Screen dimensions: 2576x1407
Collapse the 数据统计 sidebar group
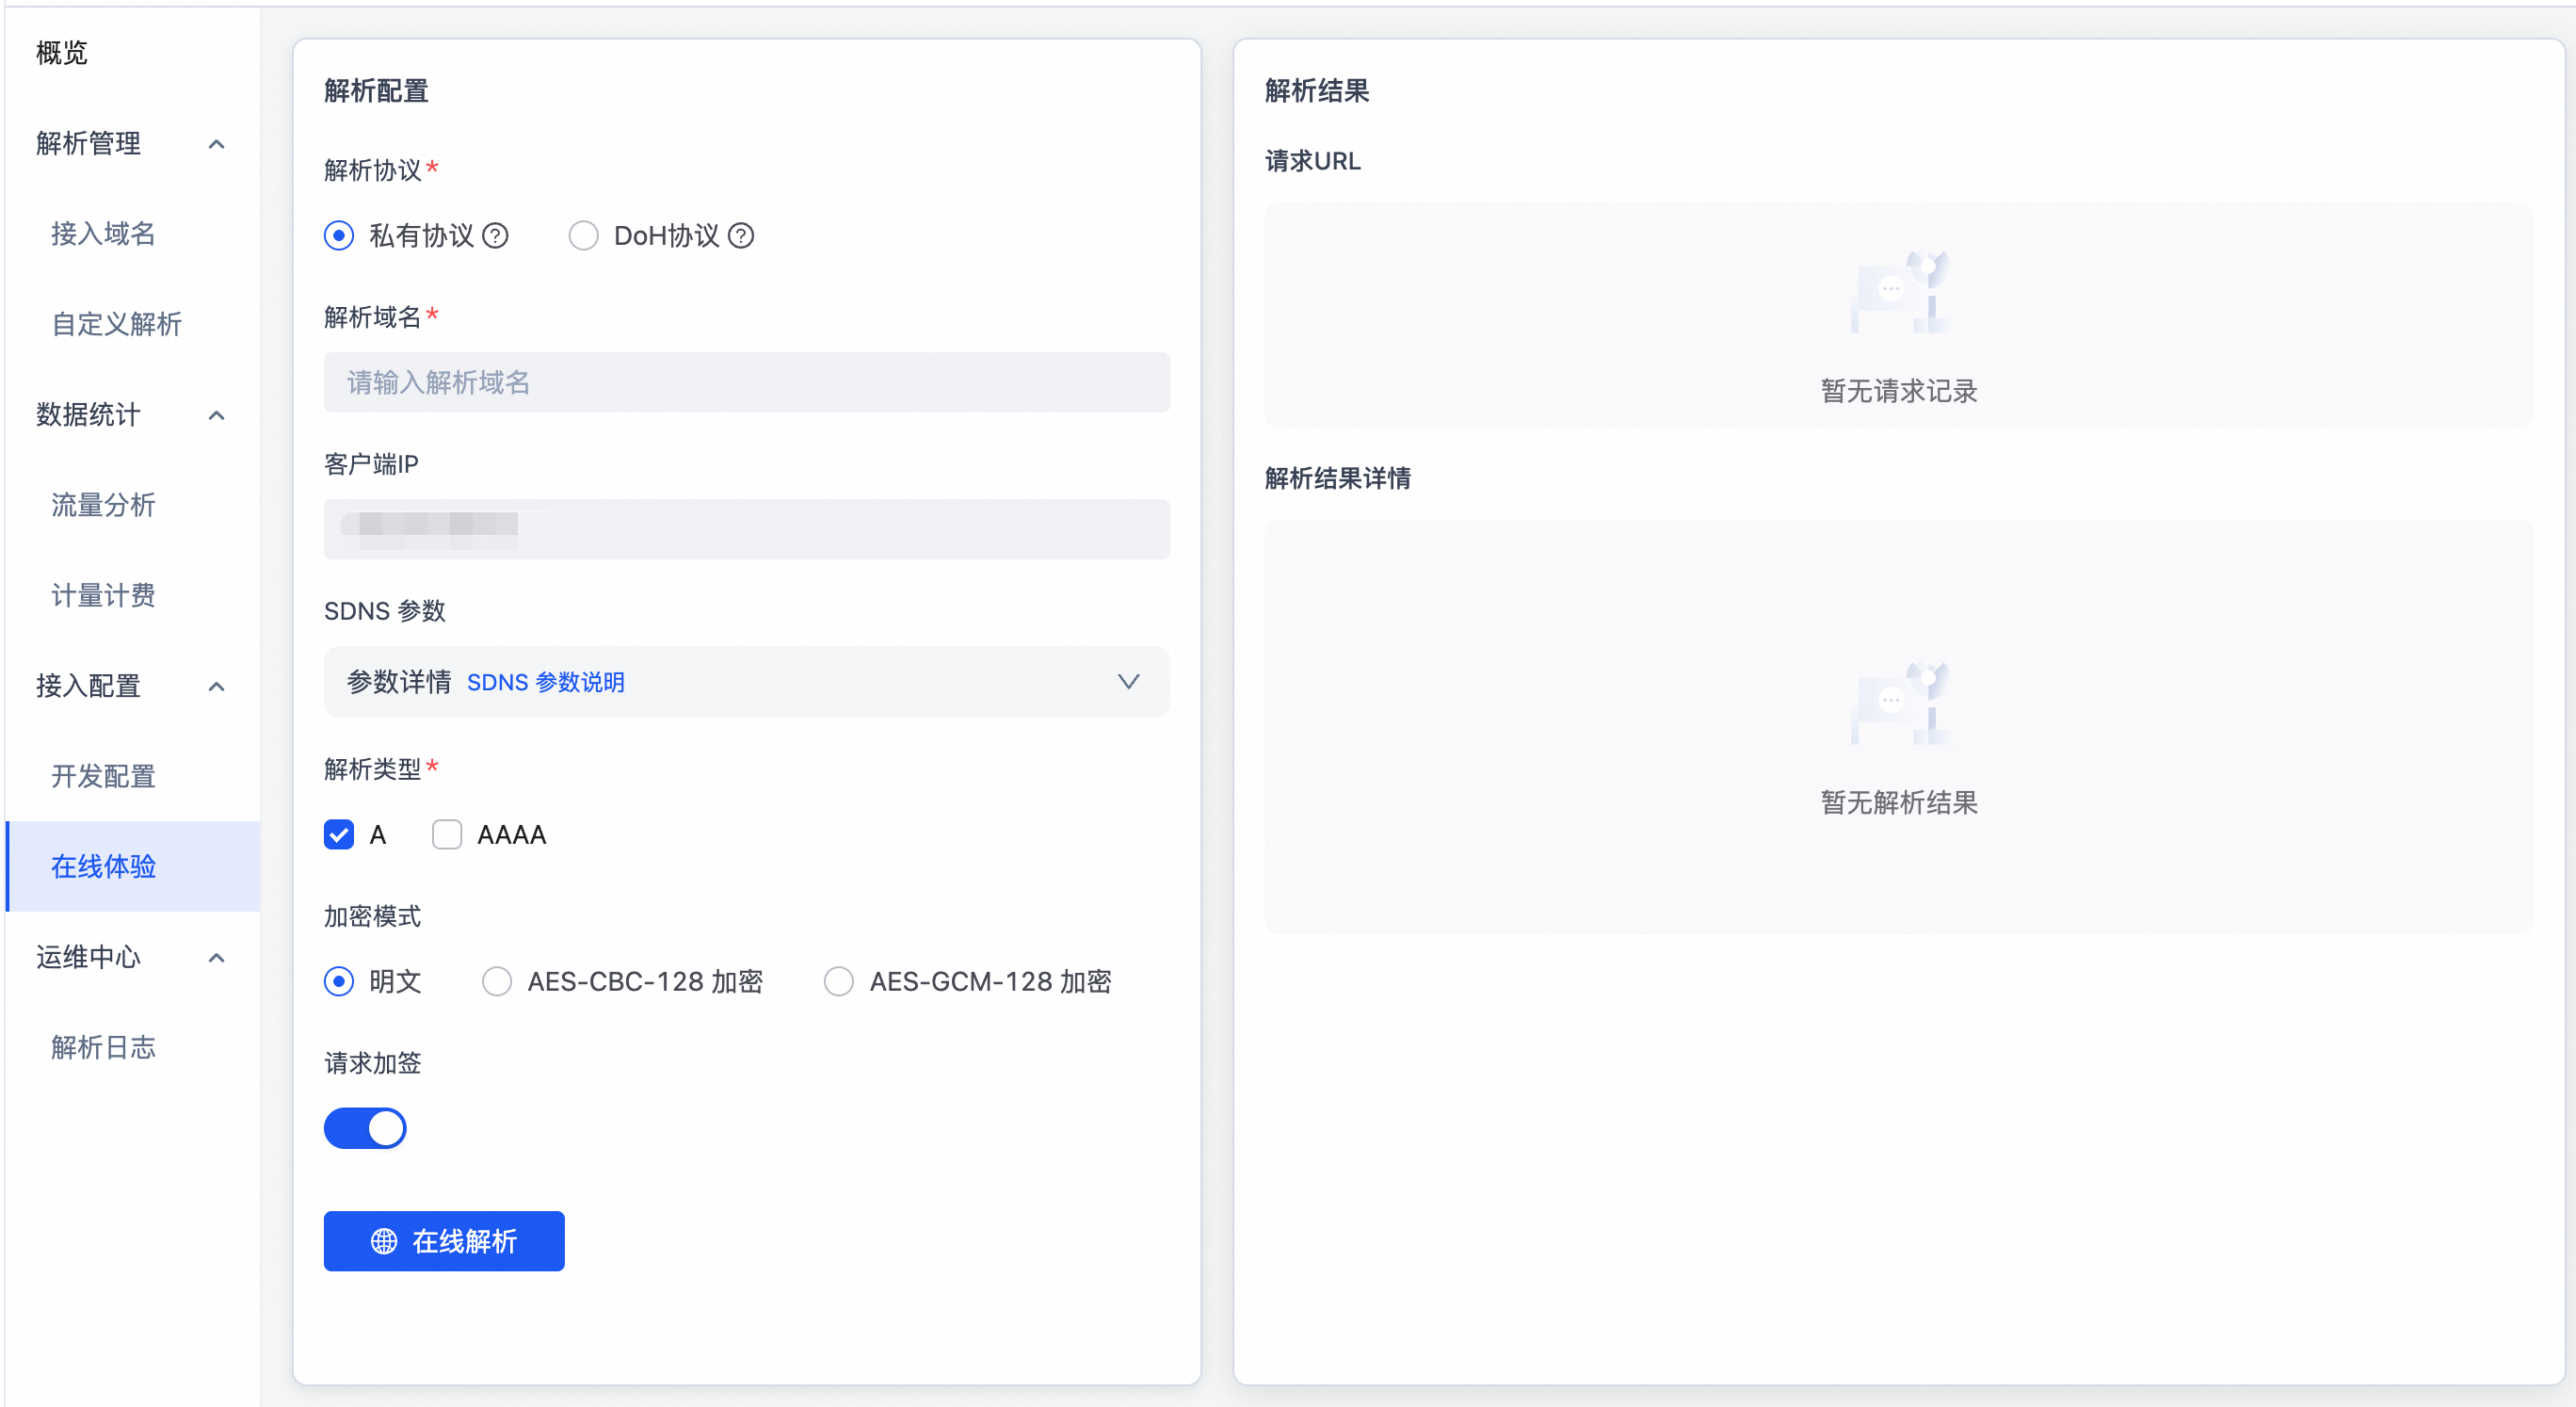(216, 415)
